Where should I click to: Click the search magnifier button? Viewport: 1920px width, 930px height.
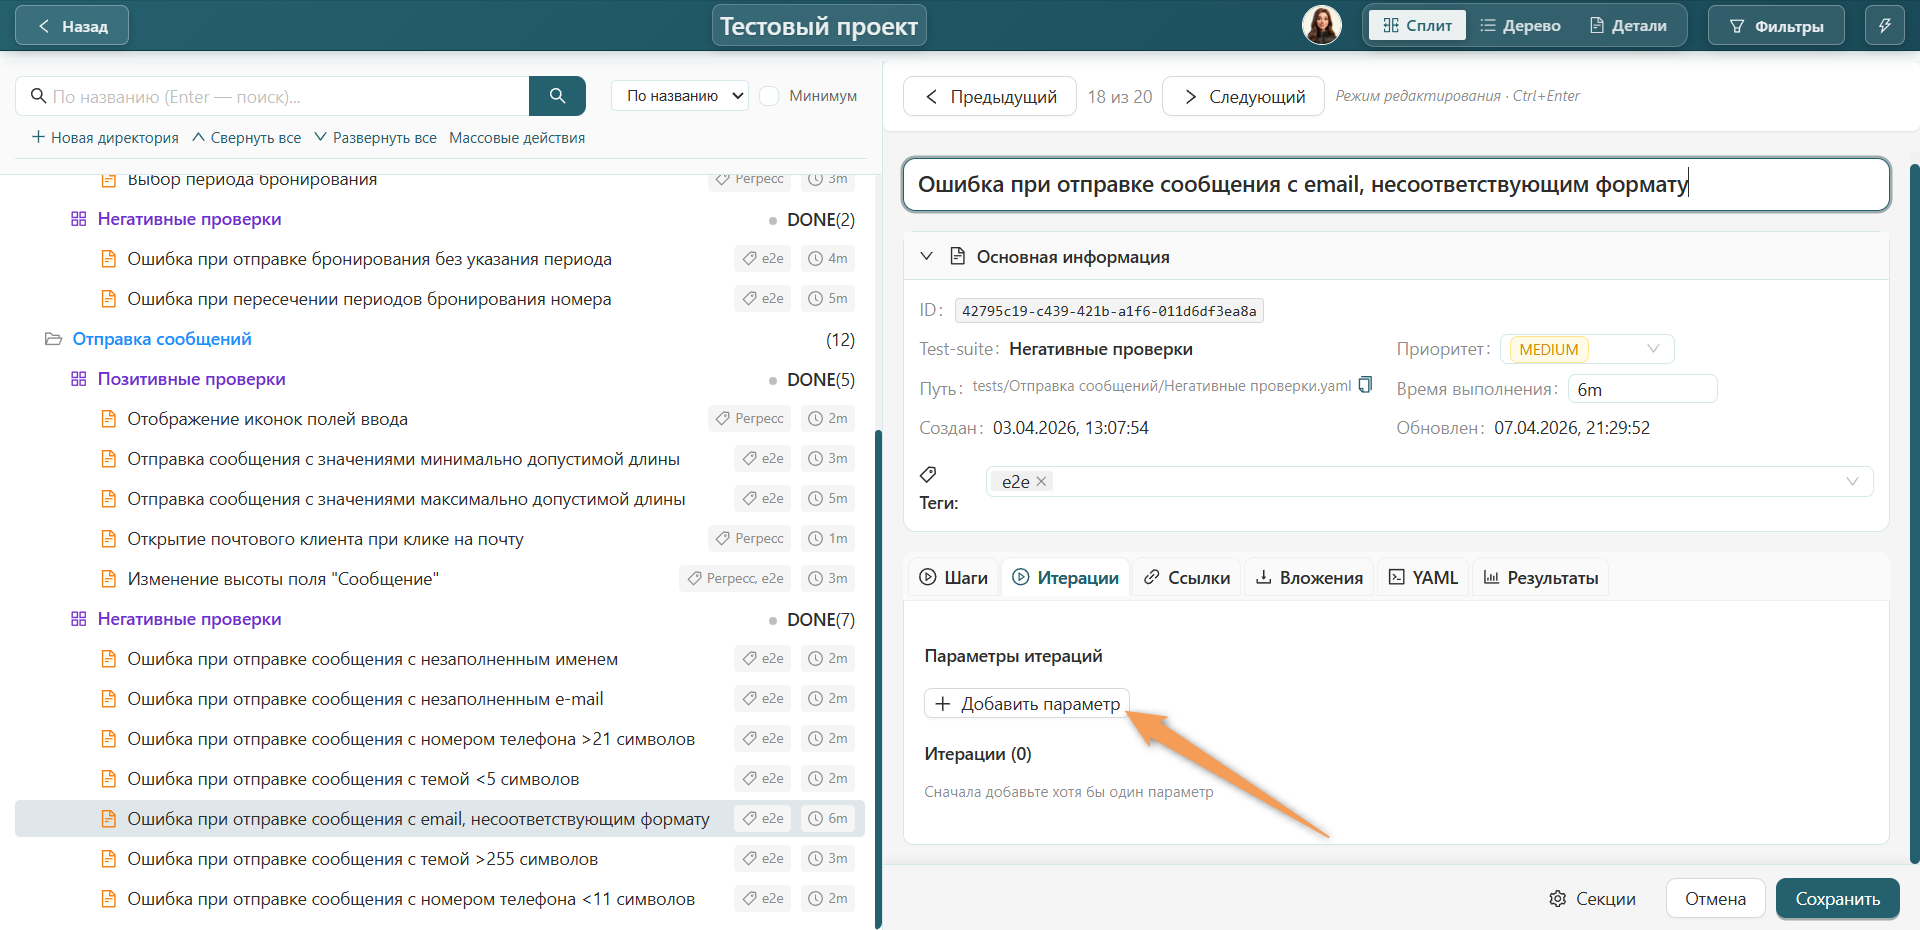tap(557, 96)
